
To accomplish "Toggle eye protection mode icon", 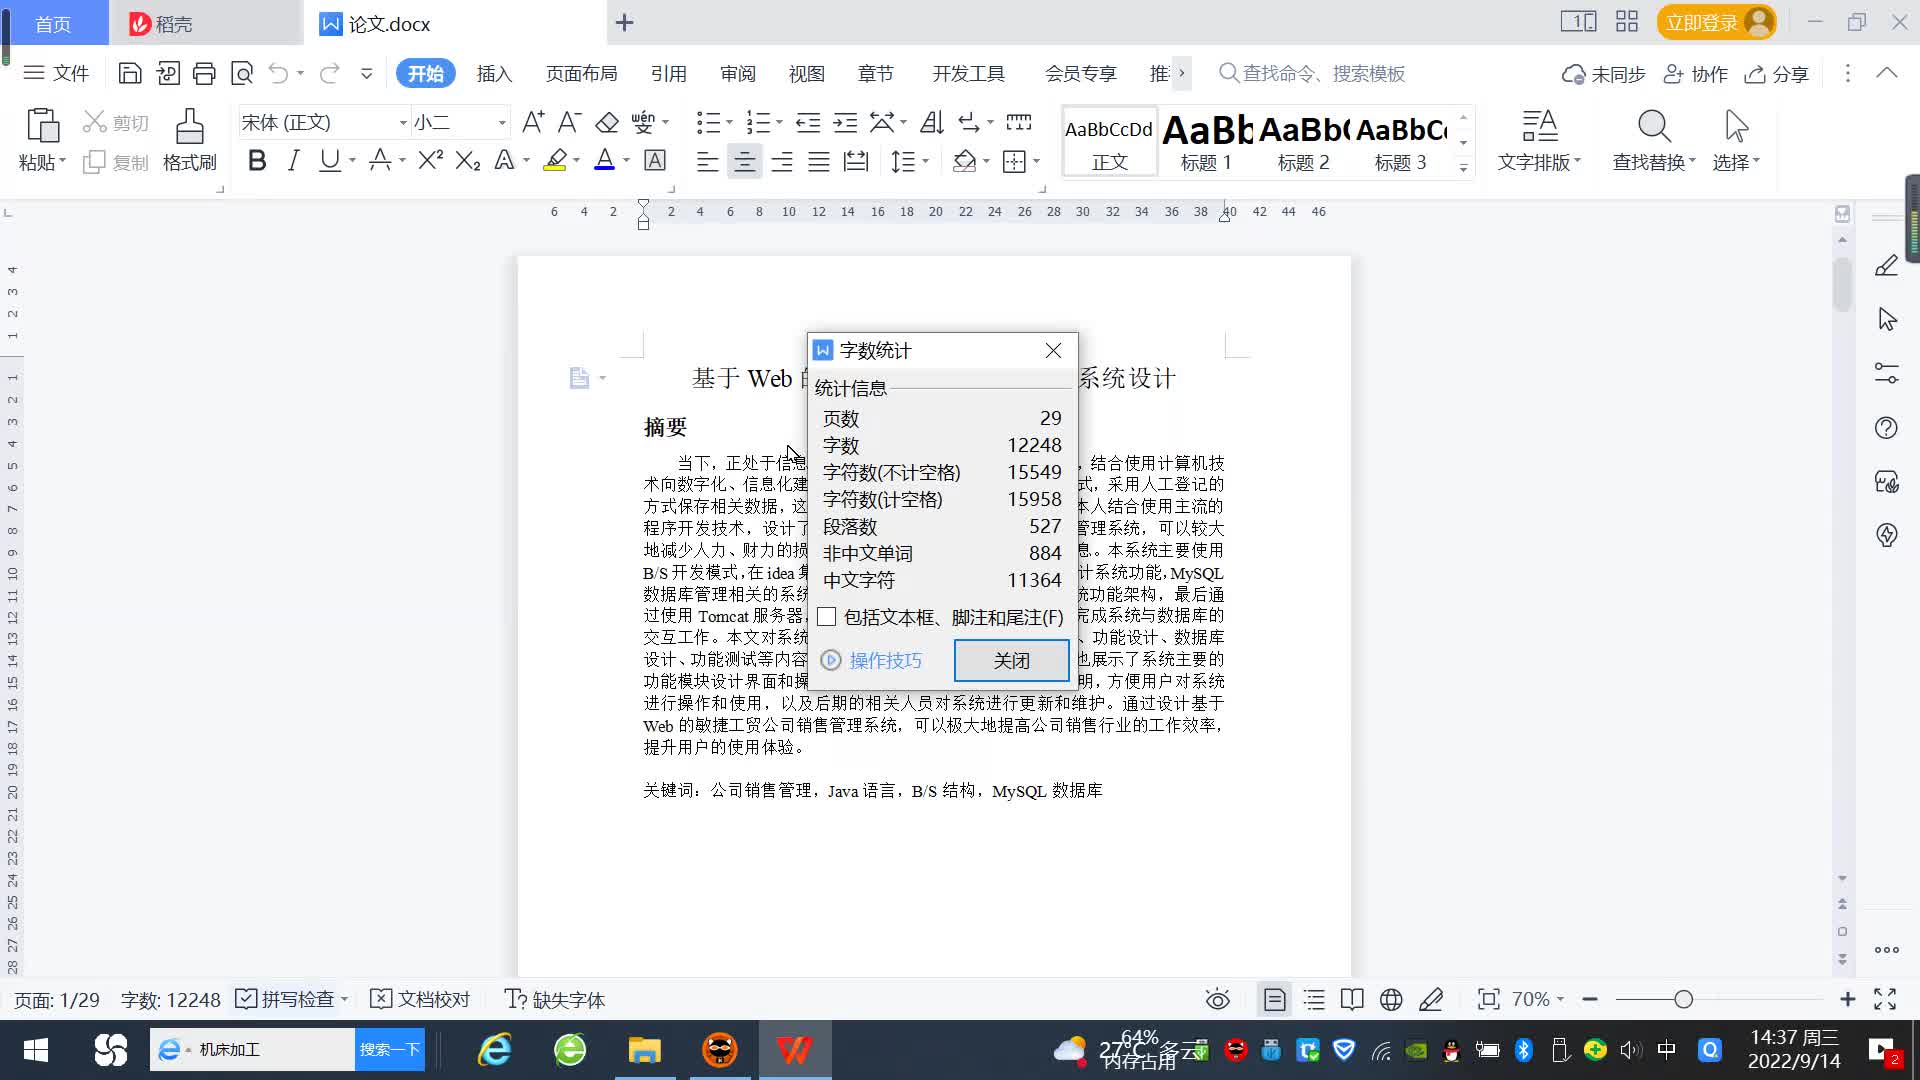I will click(1217, 999).
